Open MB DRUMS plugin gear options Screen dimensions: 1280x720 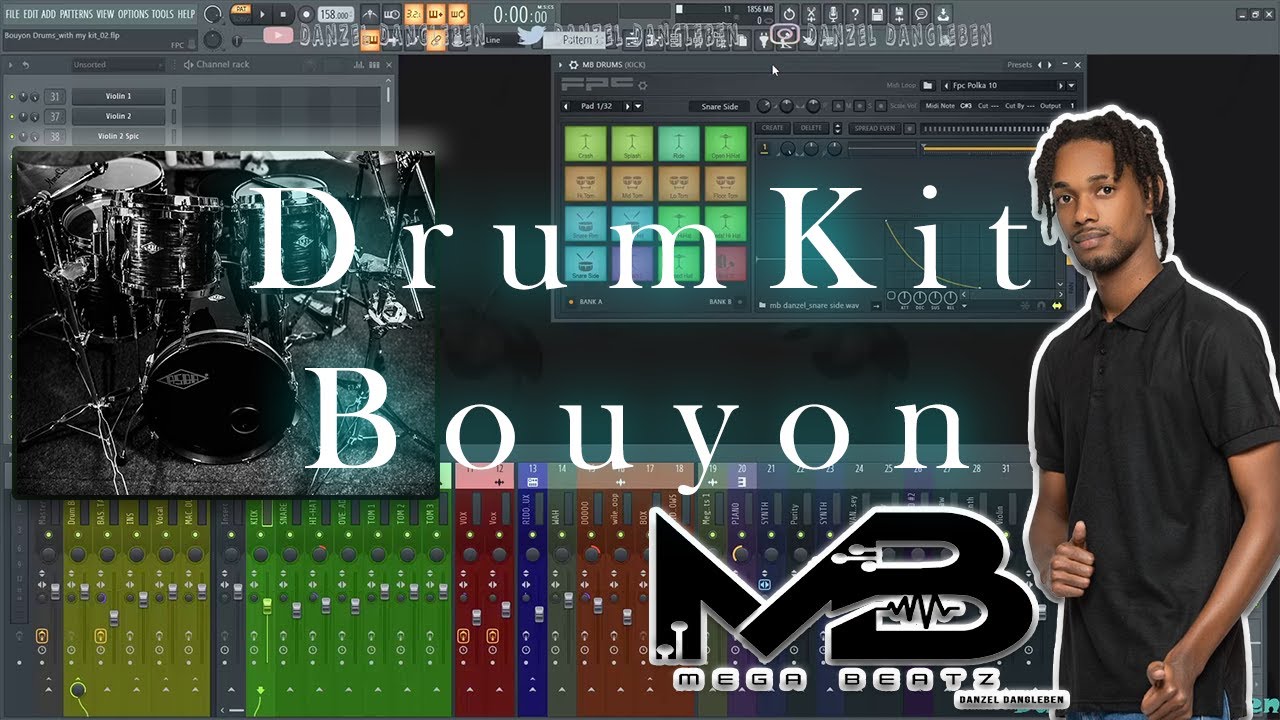[573, 64]
